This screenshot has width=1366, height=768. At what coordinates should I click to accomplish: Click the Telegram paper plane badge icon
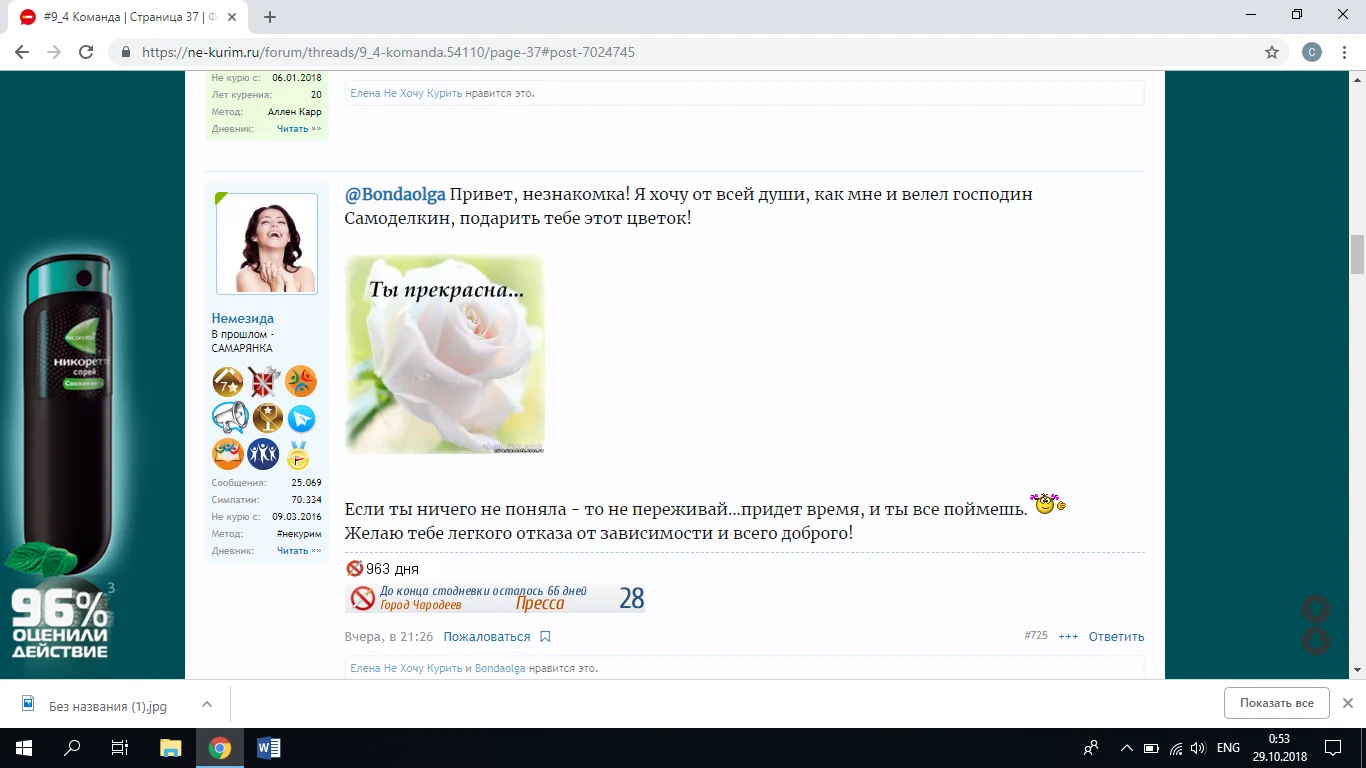pyautogui.click(x=300, y=418)
